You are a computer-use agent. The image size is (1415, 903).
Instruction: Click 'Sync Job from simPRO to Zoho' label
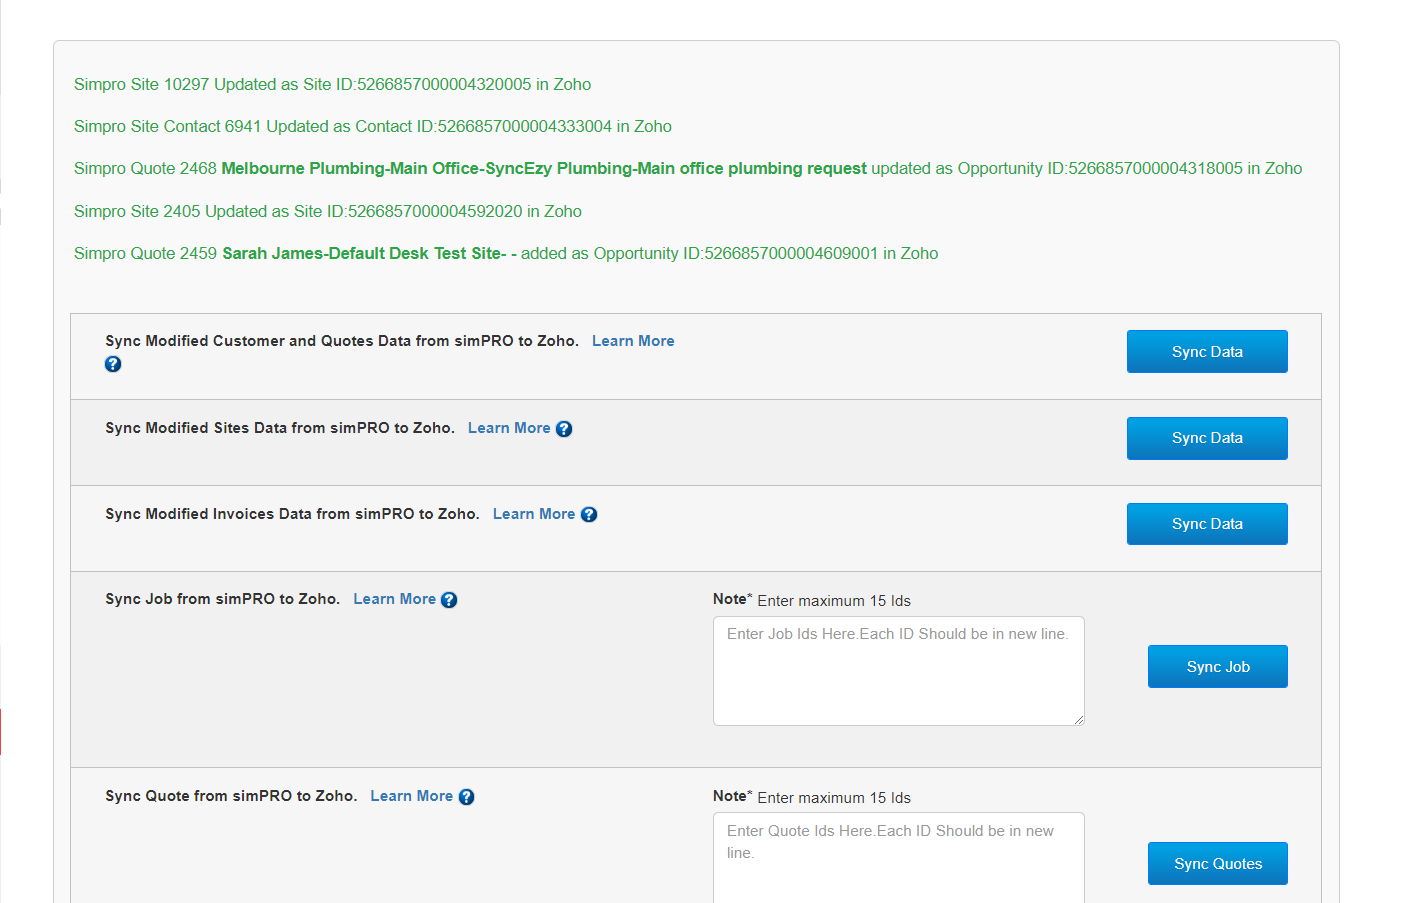[x=222, y=599]
